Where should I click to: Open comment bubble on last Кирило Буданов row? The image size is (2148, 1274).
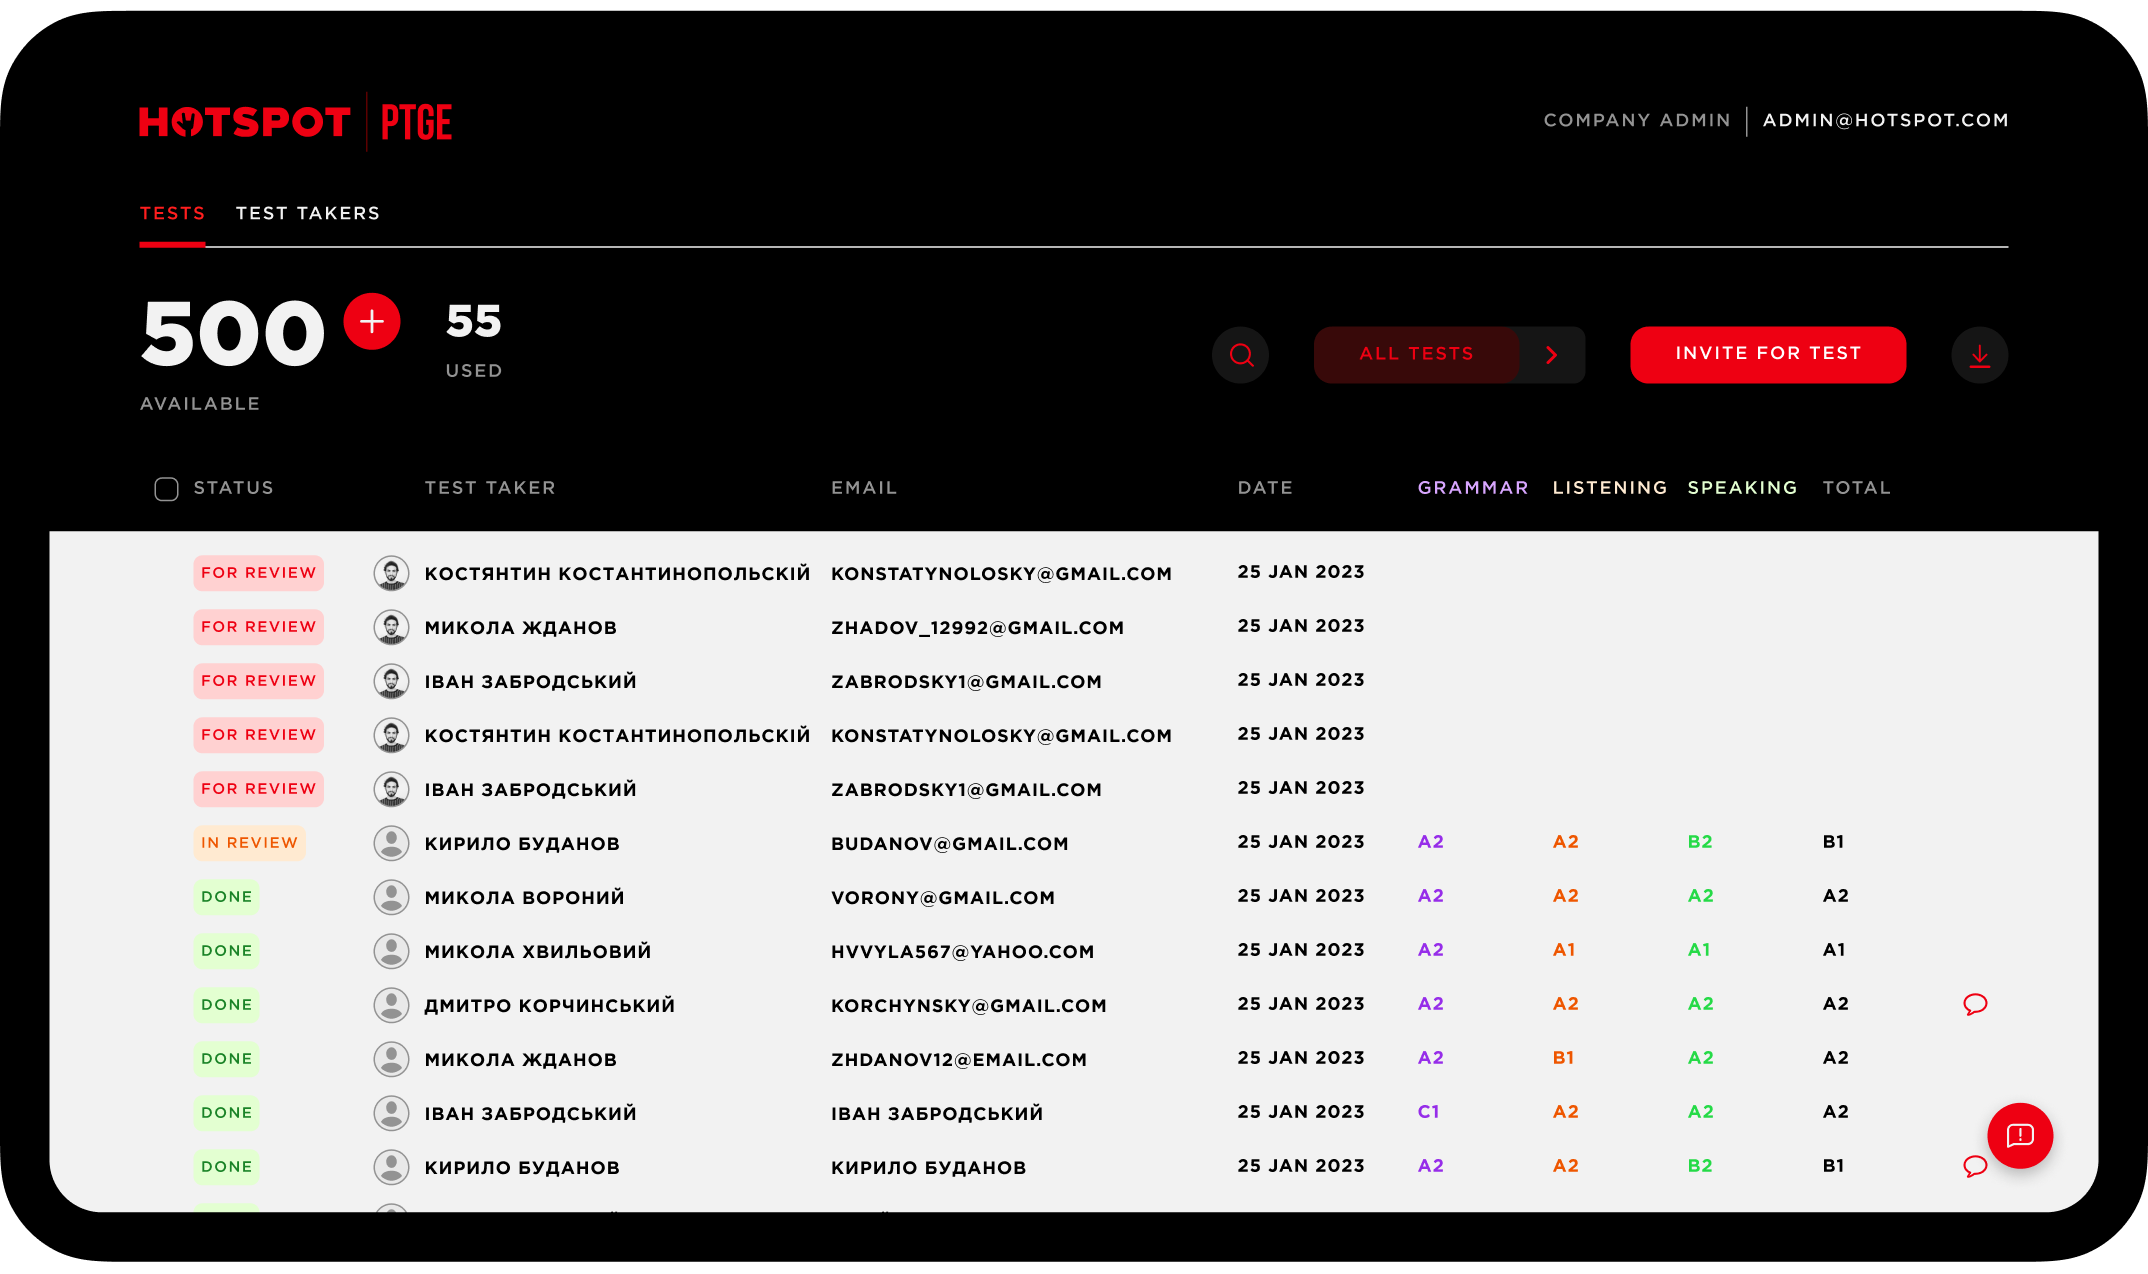(x=1974, y=1166)
